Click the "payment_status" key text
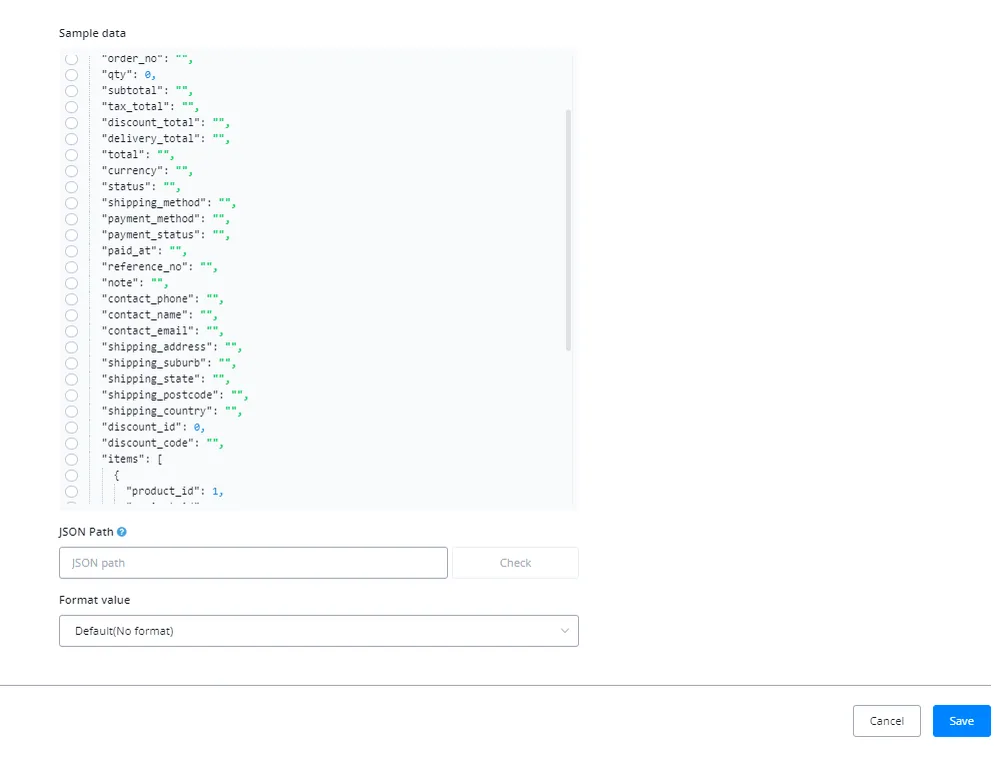1004x758 pixels. 154,235
